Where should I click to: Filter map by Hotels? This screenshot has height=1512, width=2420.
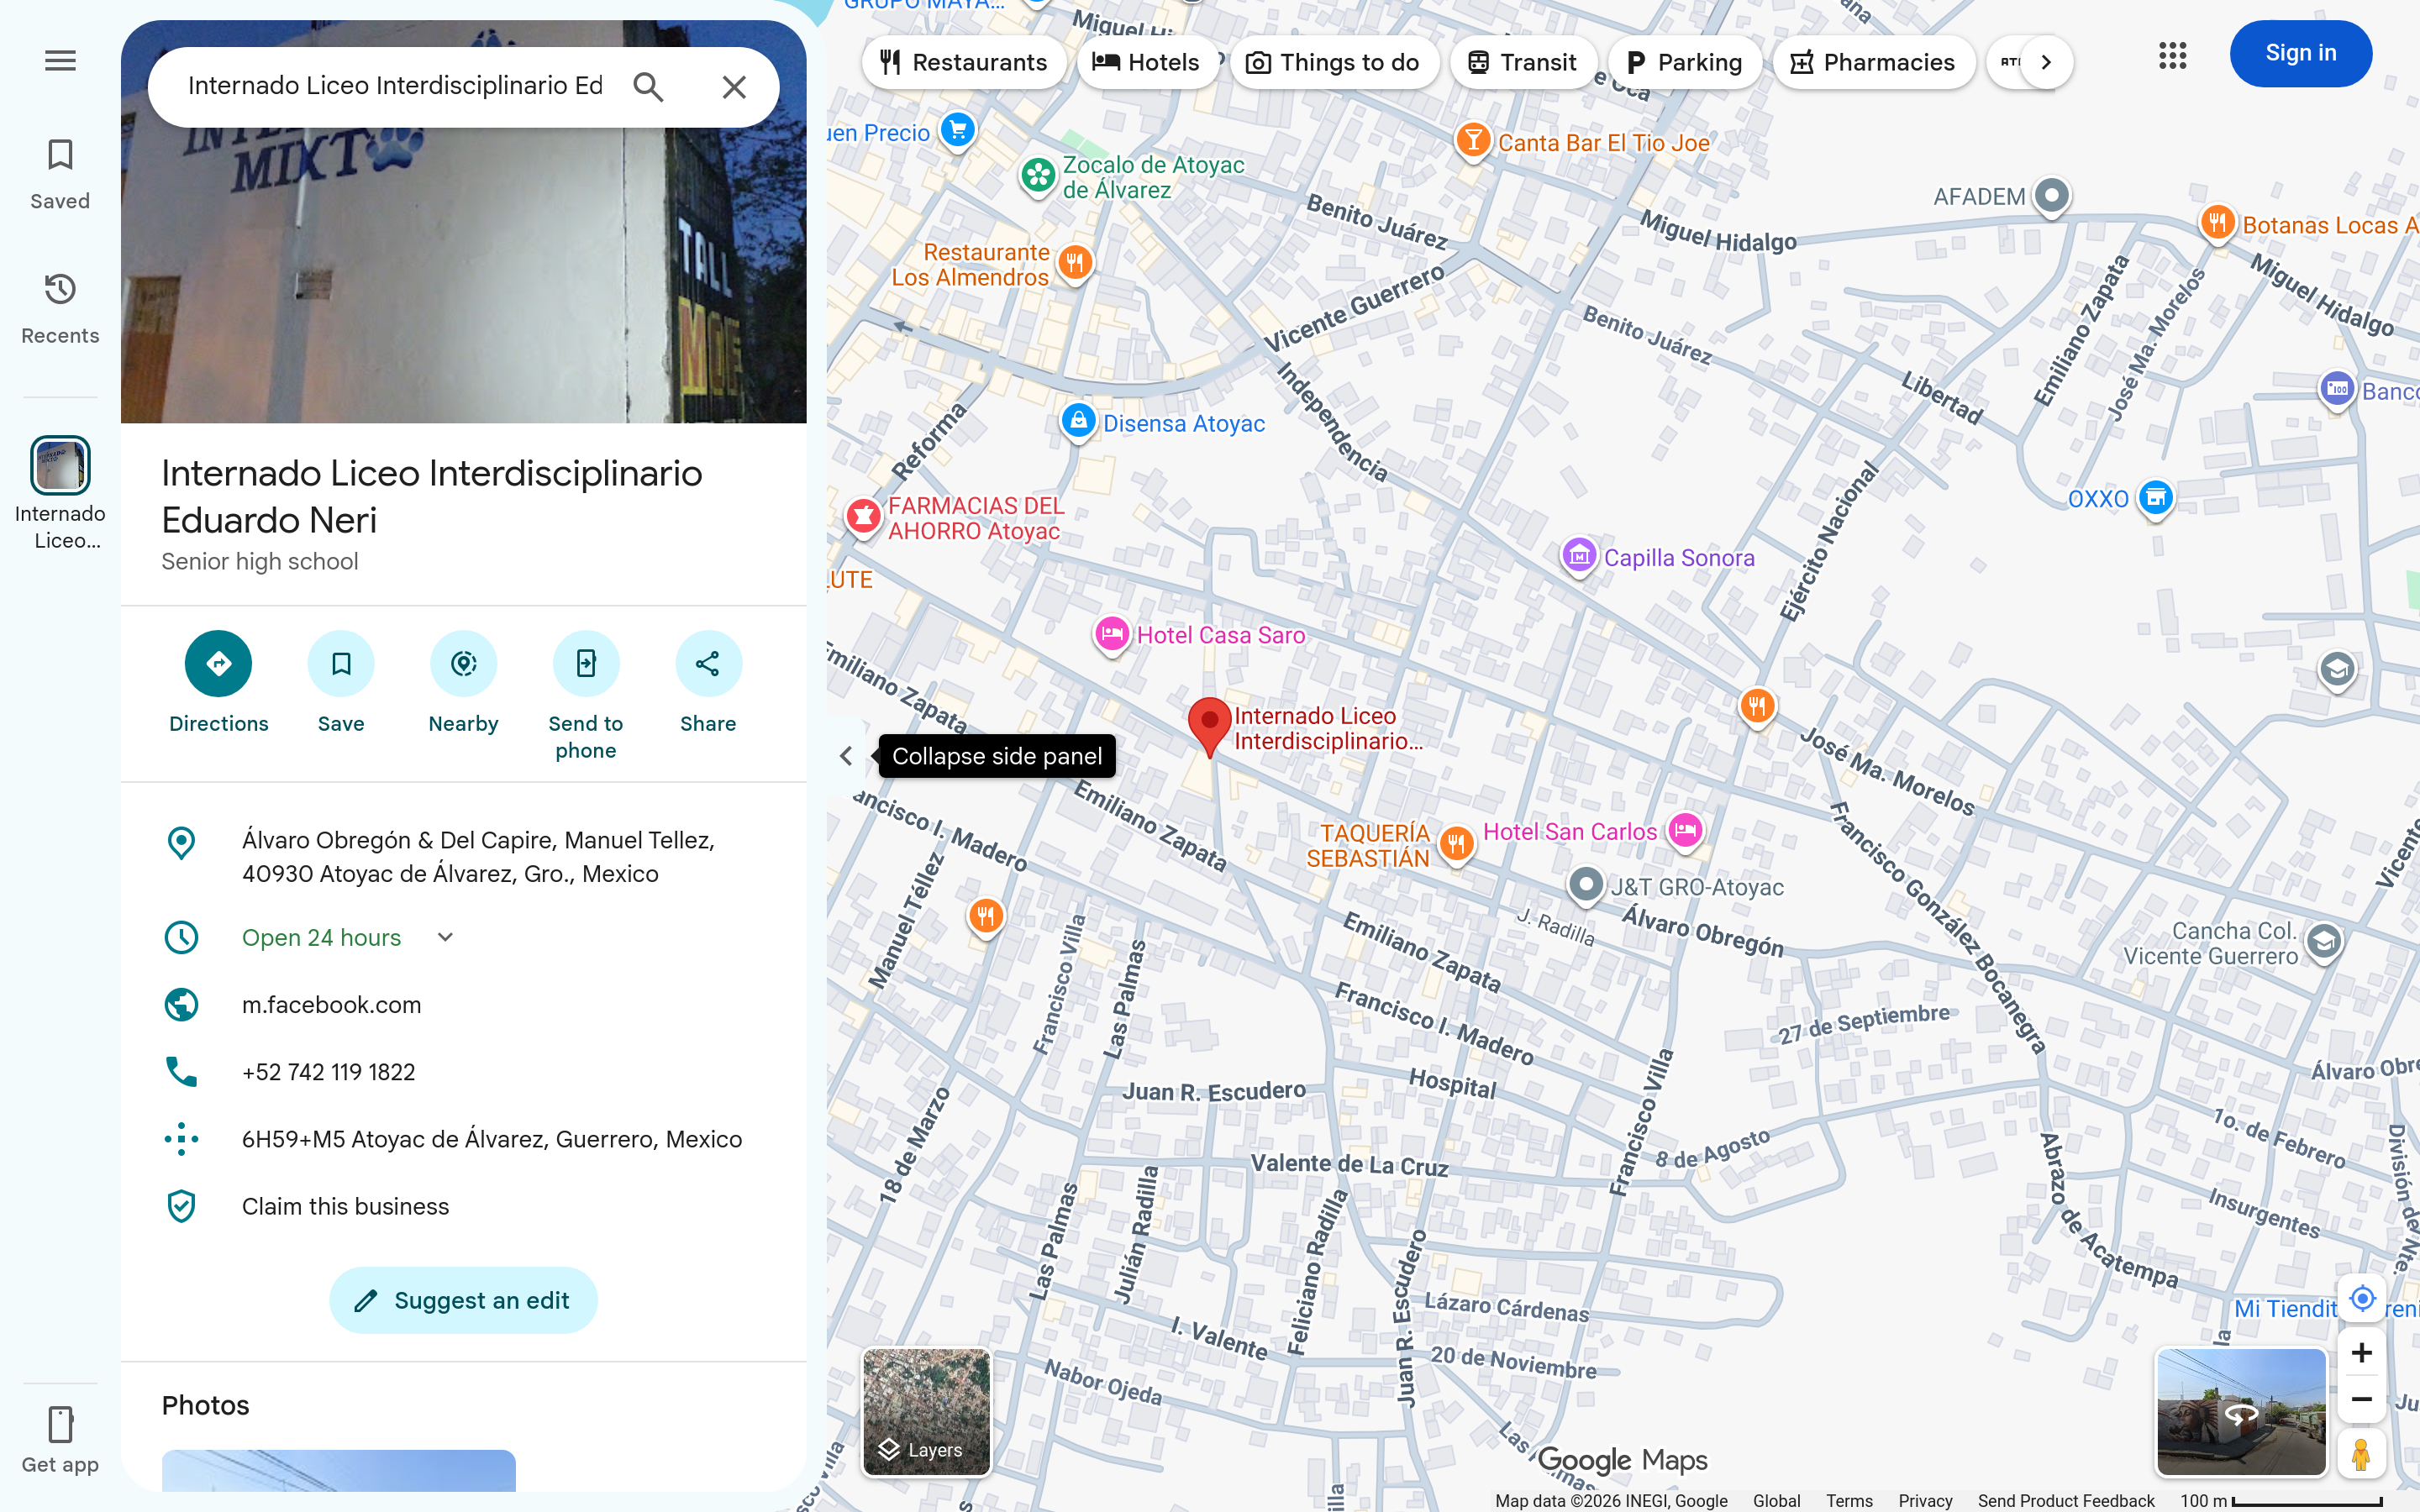click(1147, 62)
